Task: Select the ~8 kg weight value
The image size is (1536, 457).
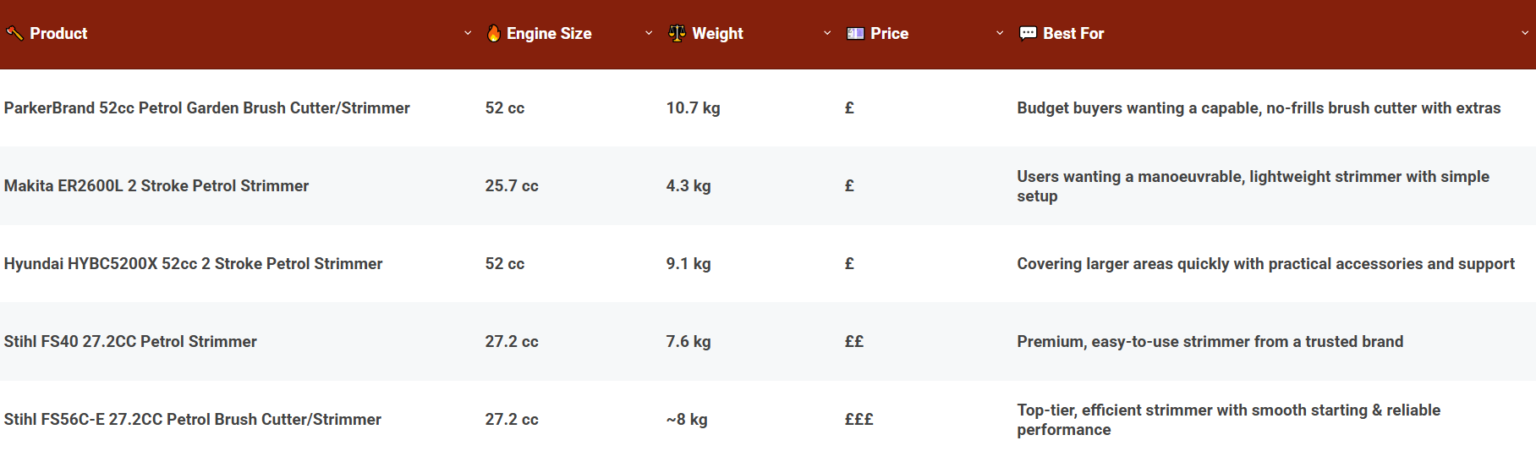Action: [686, 420]
